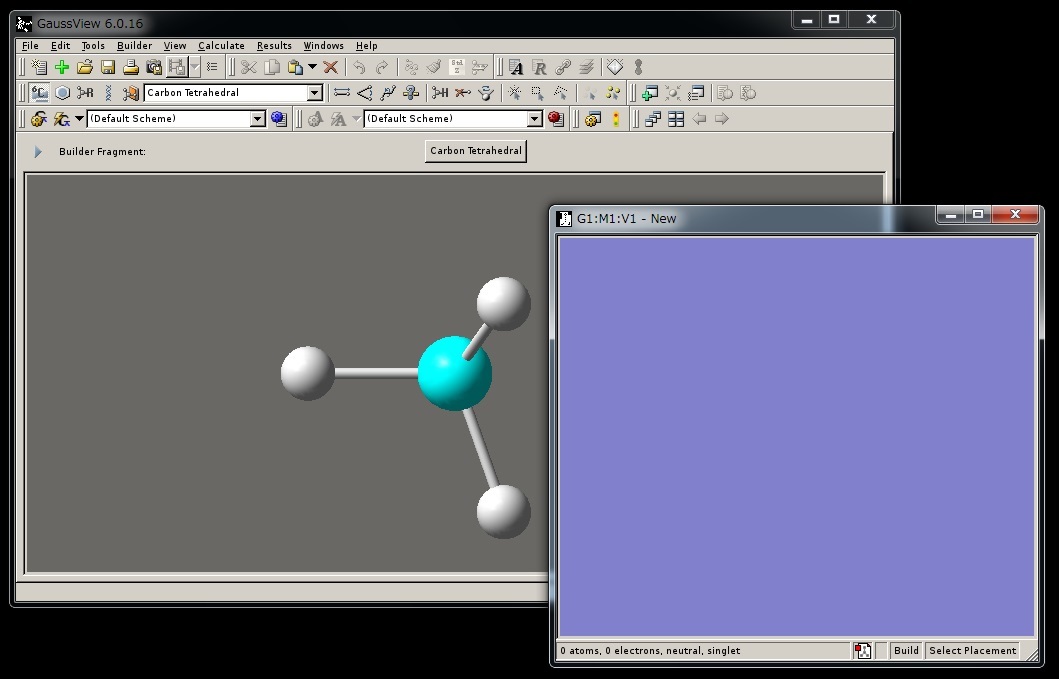Open a file with the folder icon
The image size is (1059, 679).
[85, 67]
